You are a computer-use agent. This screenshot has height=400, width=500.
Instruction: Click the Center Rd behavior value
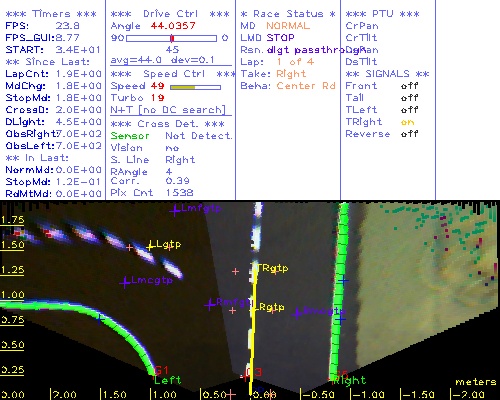coord(306,86)
